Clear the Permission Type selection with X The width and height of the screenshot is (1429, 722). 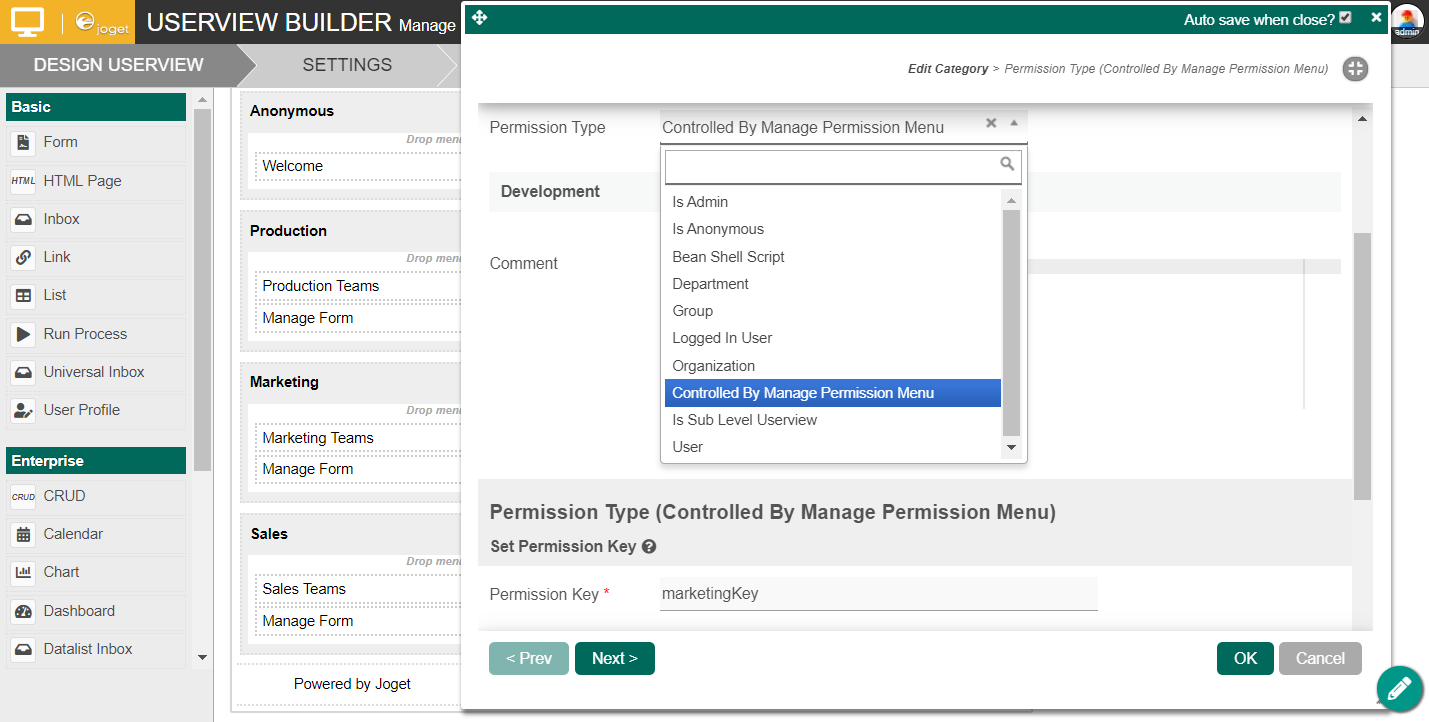tap(991, 123)
